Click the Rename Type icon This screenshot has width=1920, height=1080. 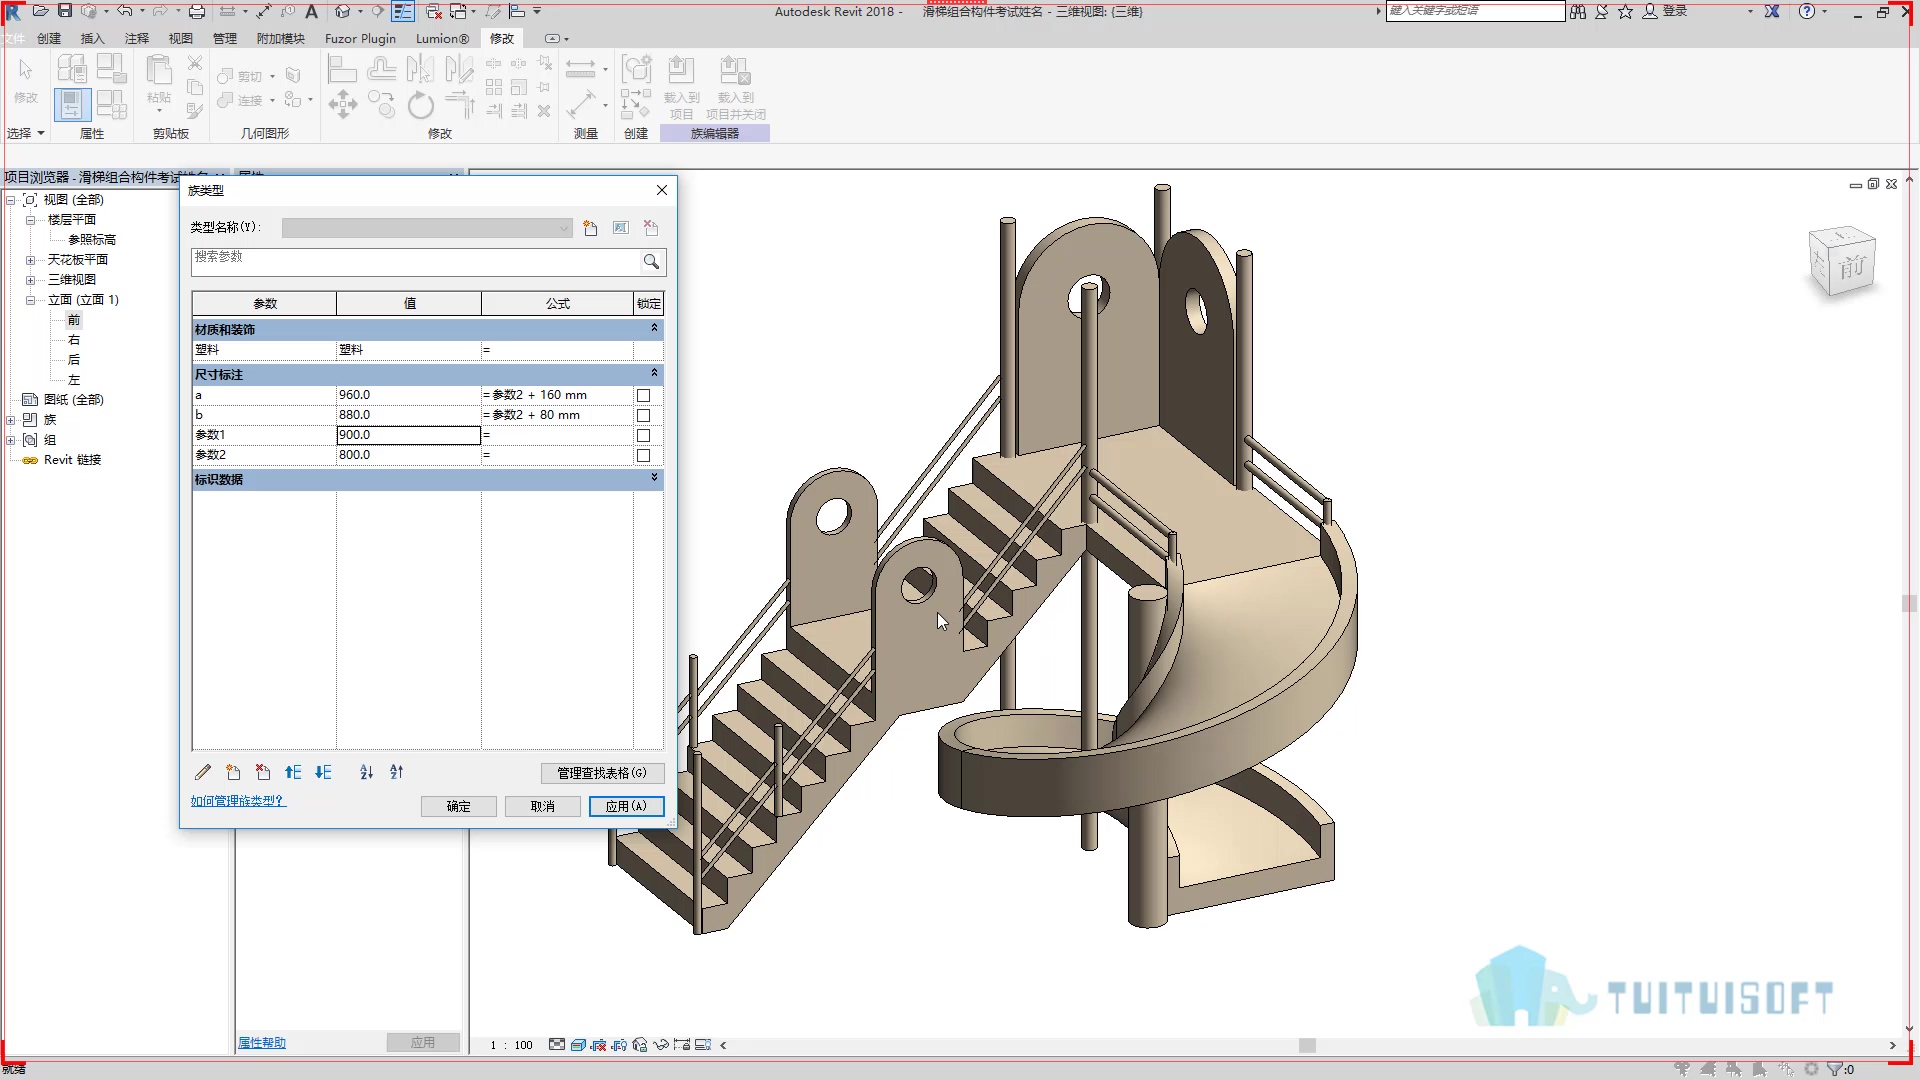(620, 228)
